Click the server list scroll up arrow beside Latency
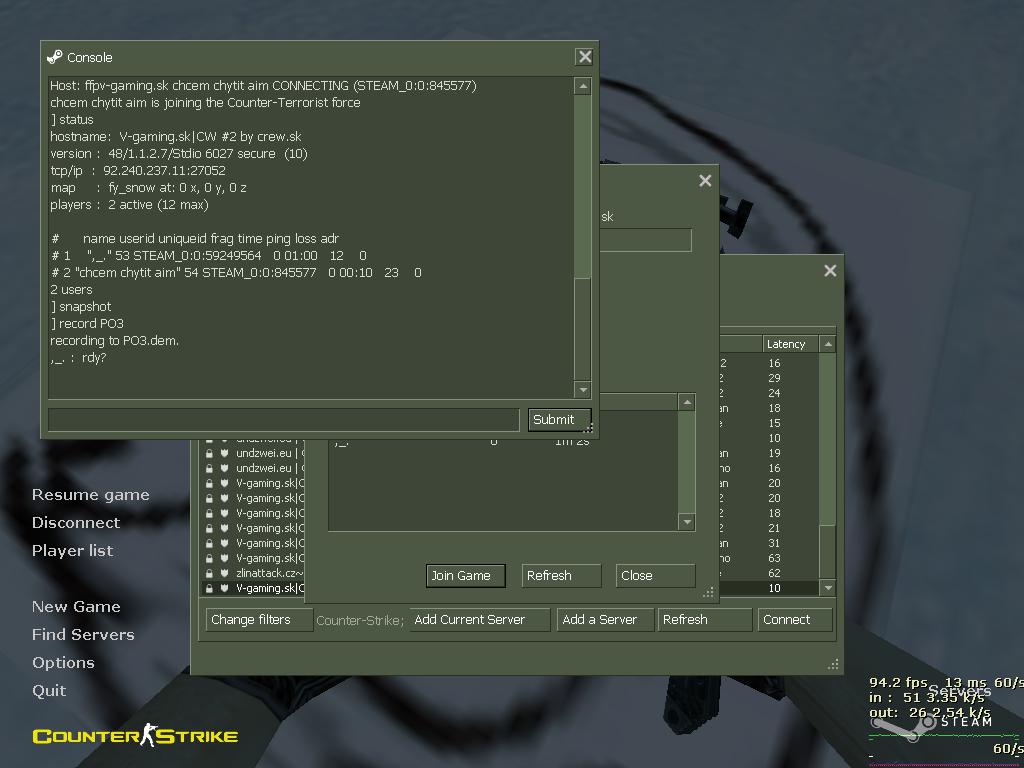 pos(827,344)
